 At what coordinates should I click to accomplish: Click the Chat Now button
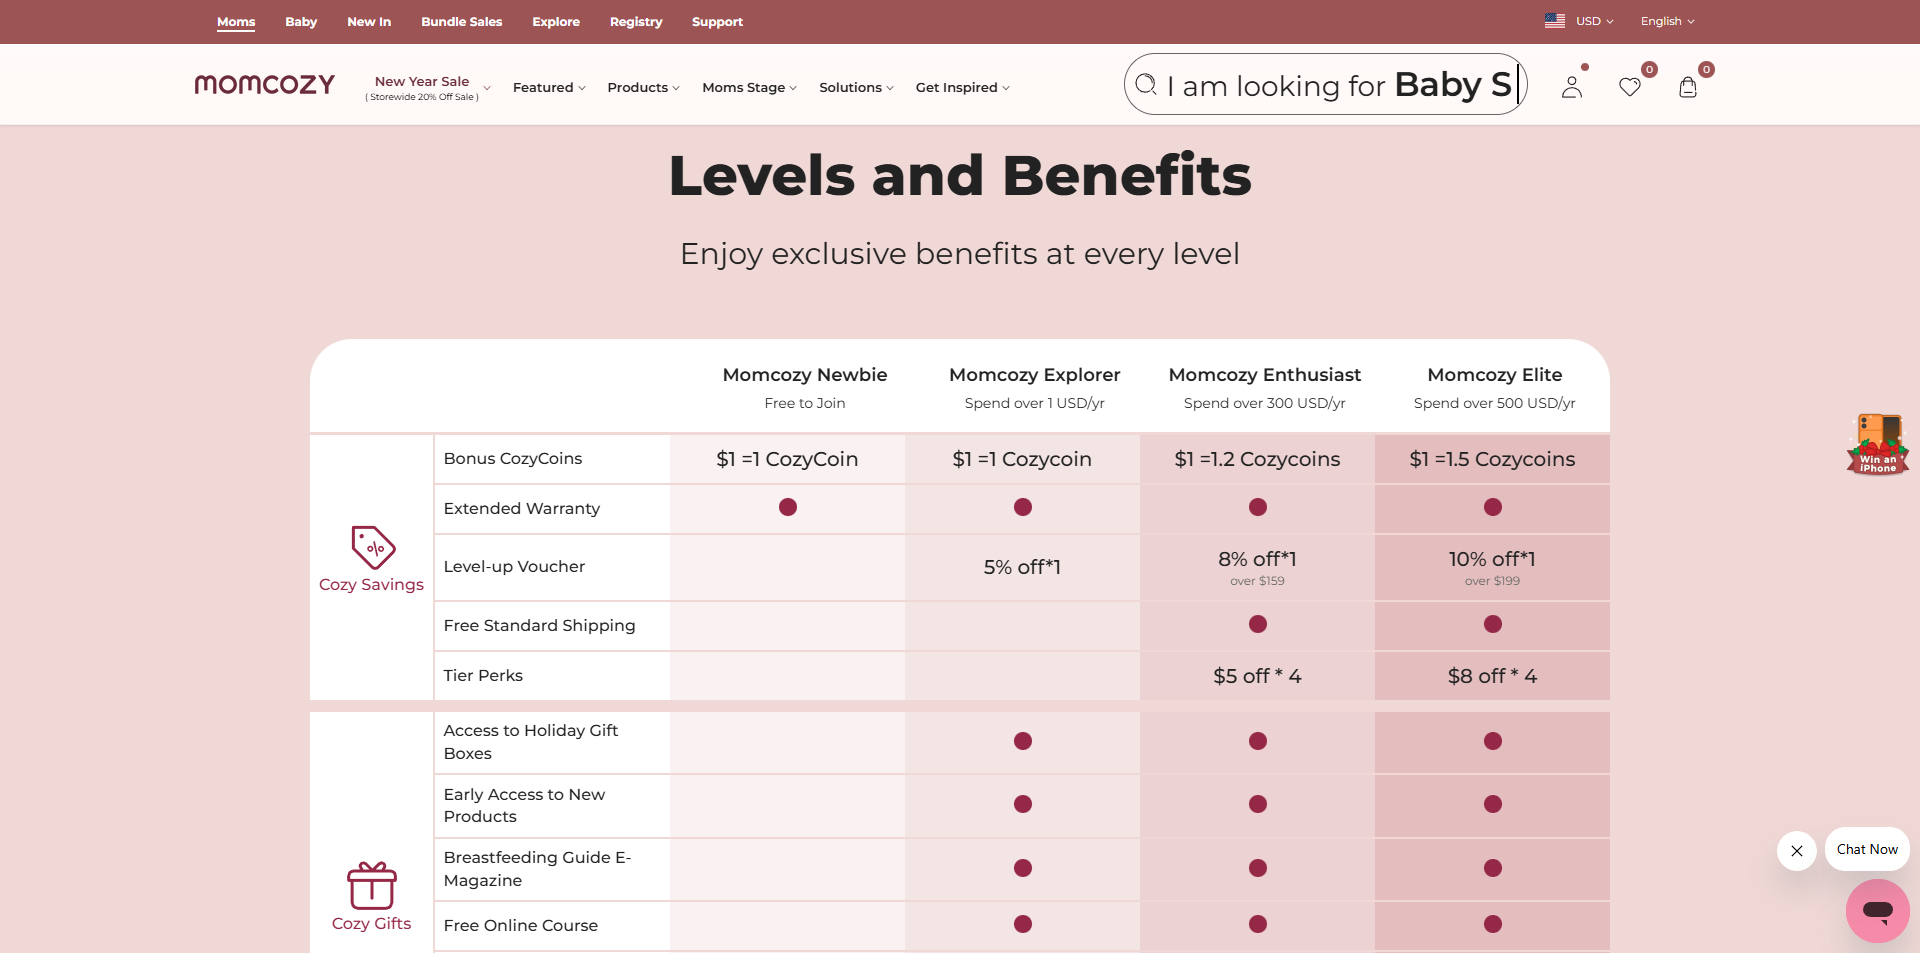[x=1867, y=849]
